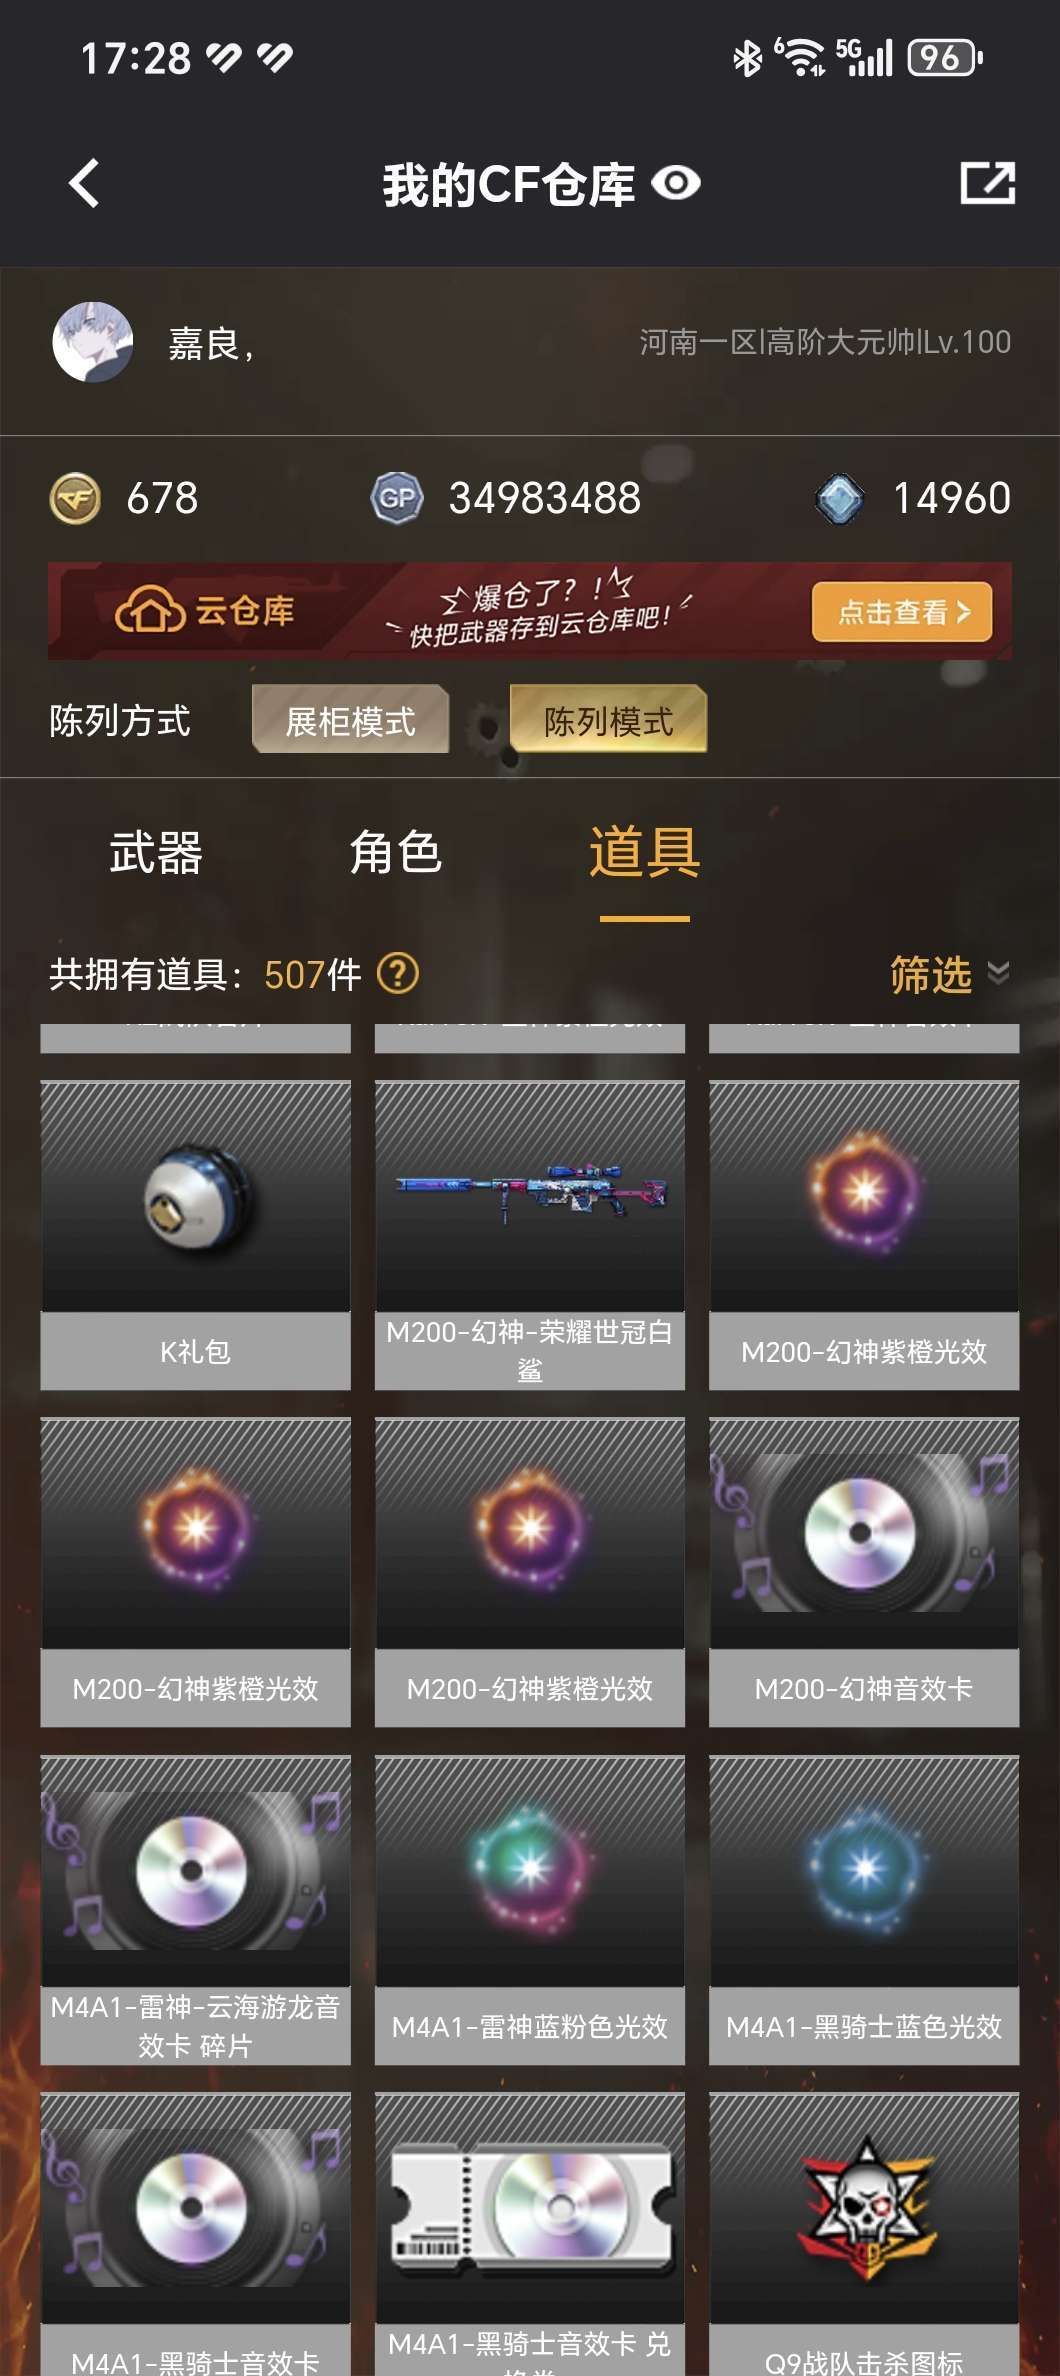Viewport: 1060px width, 2376px height.
Task: Expand the 筛选 filter dropdown
Action: (931, 974)
